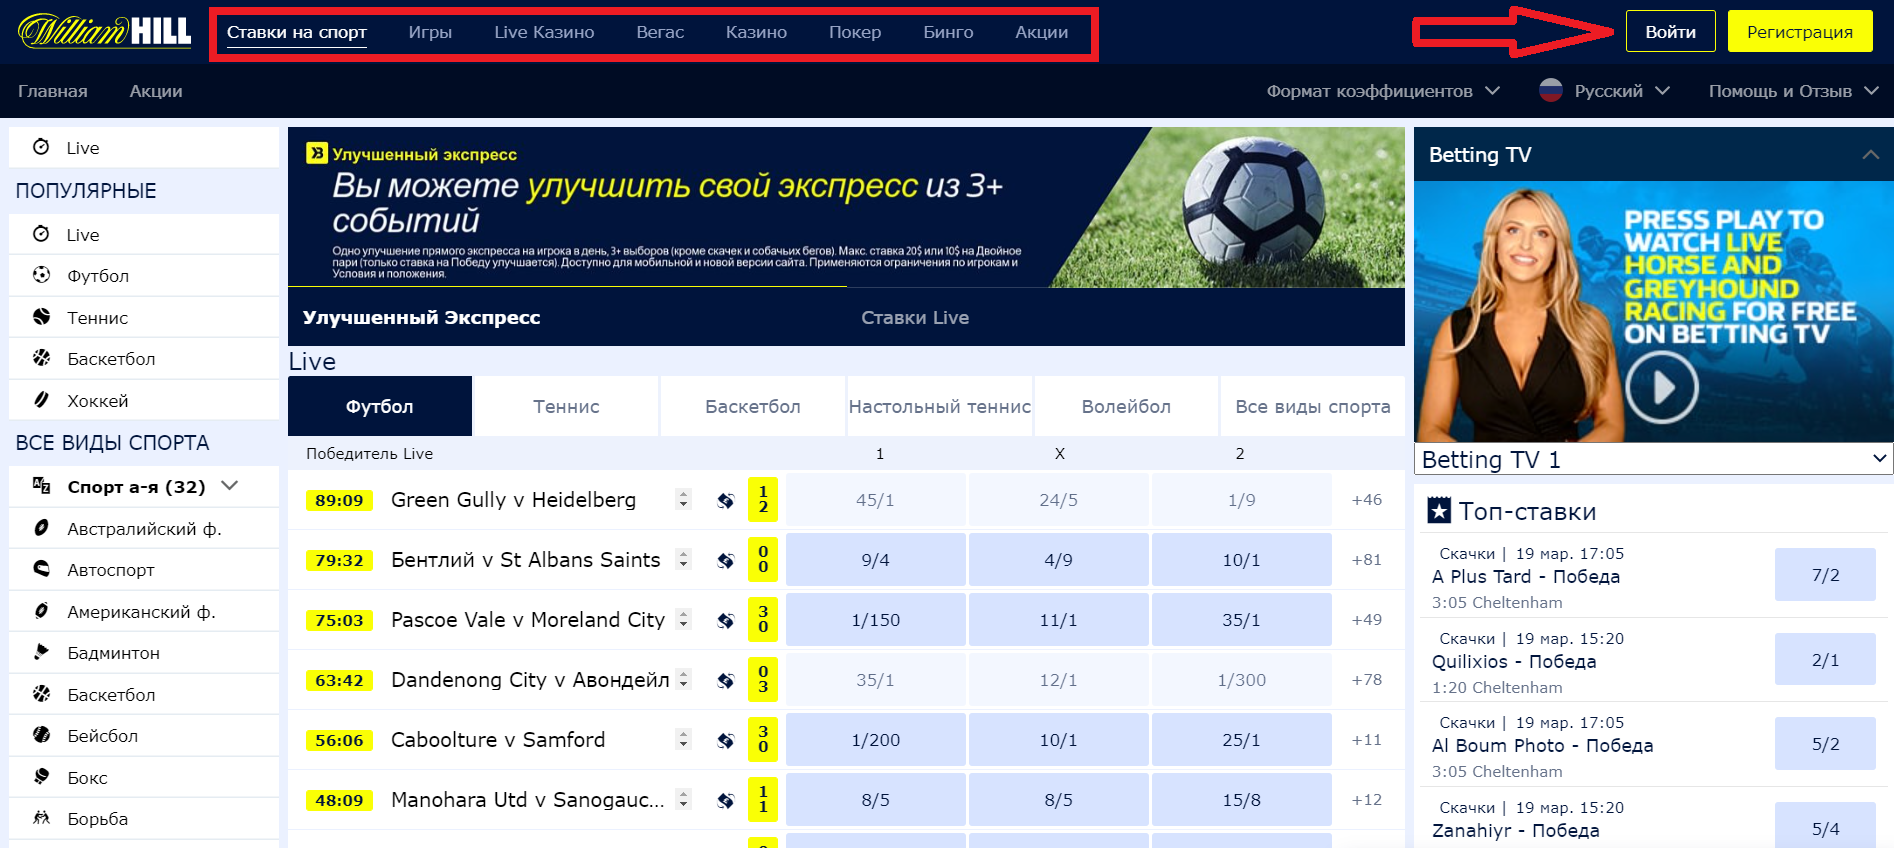The image size is (1894, 848).
Task: Open the Игры menu item
Action: [x=430, y=32]
